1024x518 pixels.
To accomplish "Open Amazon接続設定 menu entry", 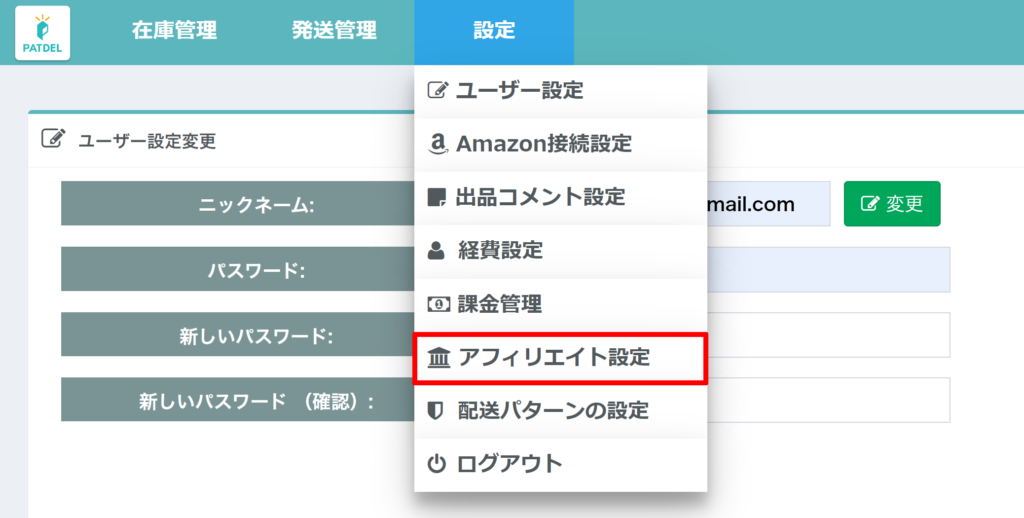I will click(x=543, y=144).
